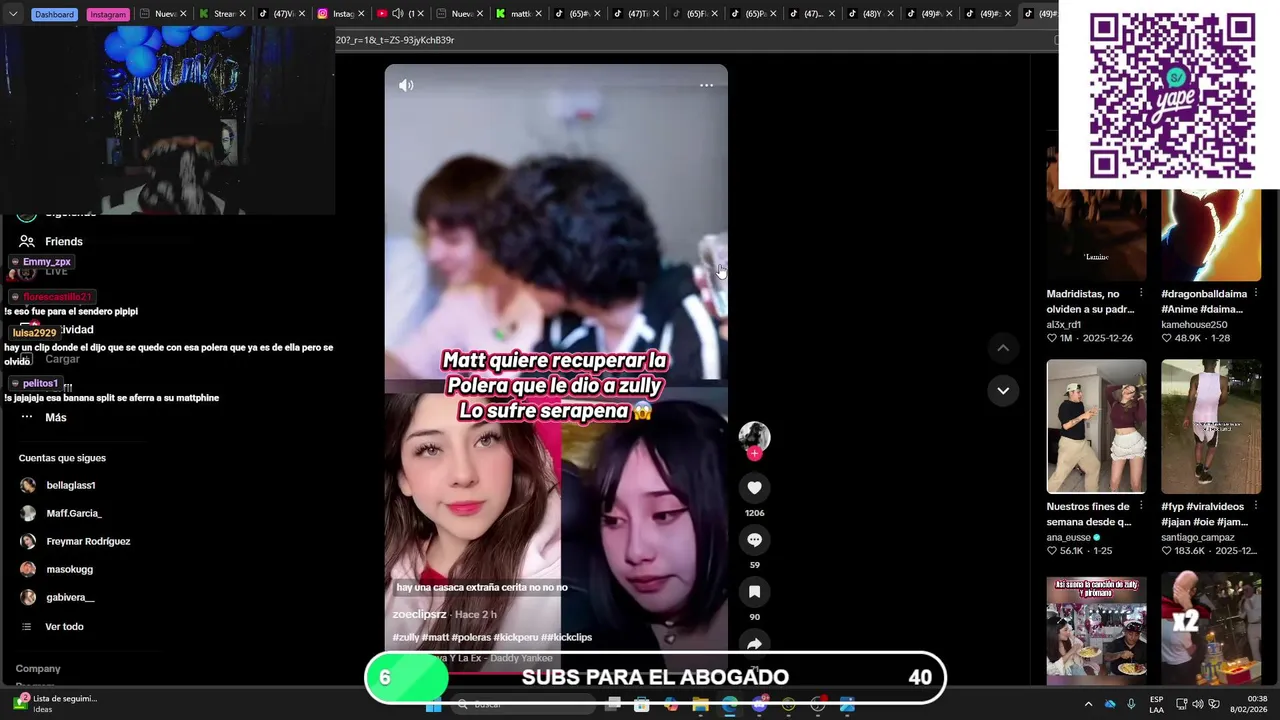Open the Más three-dot sidebar icon
This screenshot has width=1280, height=720.
(x=27, y=417)
